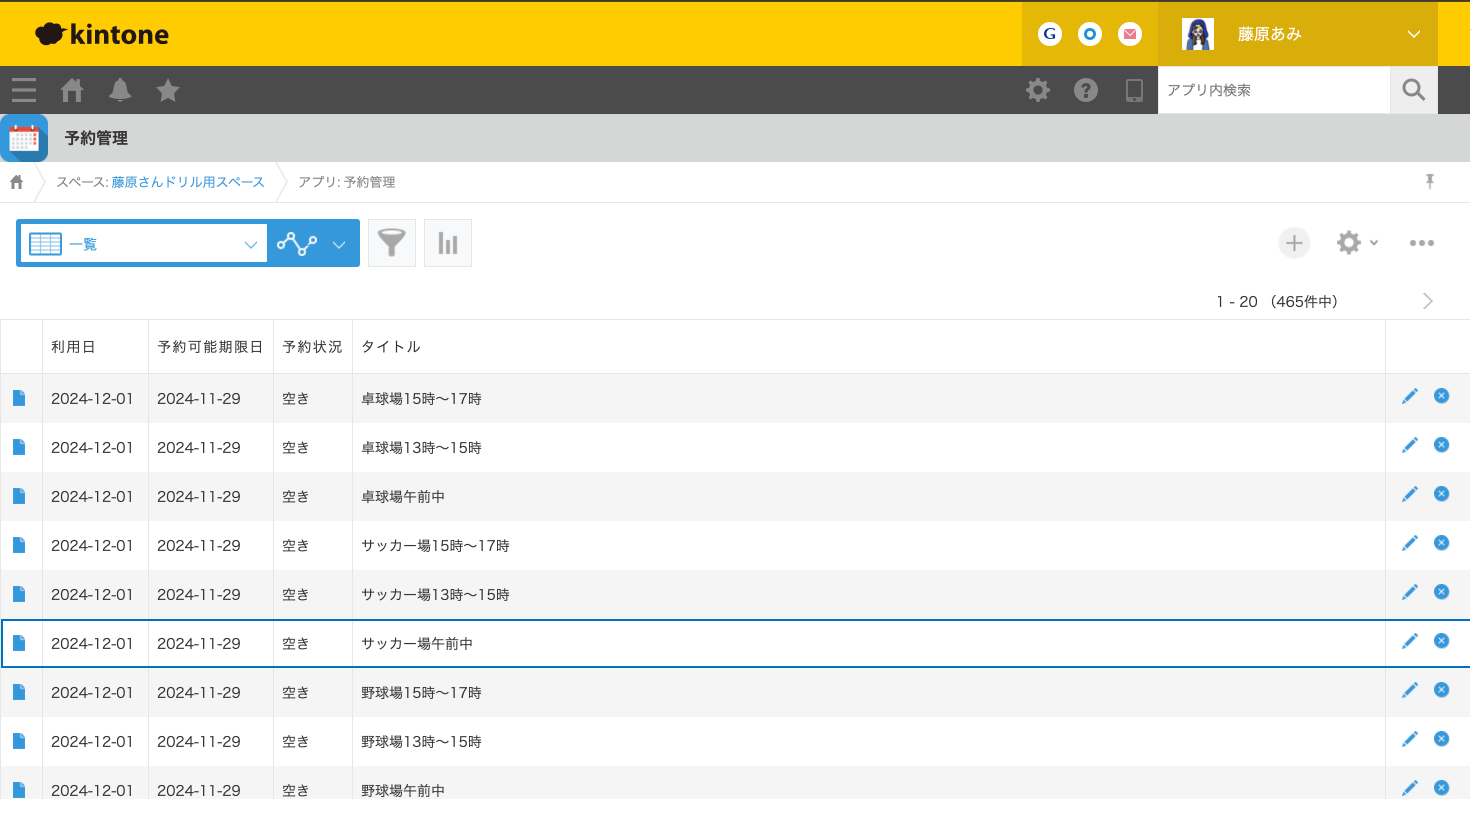This screenshot has width=1472, height=815.
Task: Open the favorites star icon
Action: click(167, 90)
